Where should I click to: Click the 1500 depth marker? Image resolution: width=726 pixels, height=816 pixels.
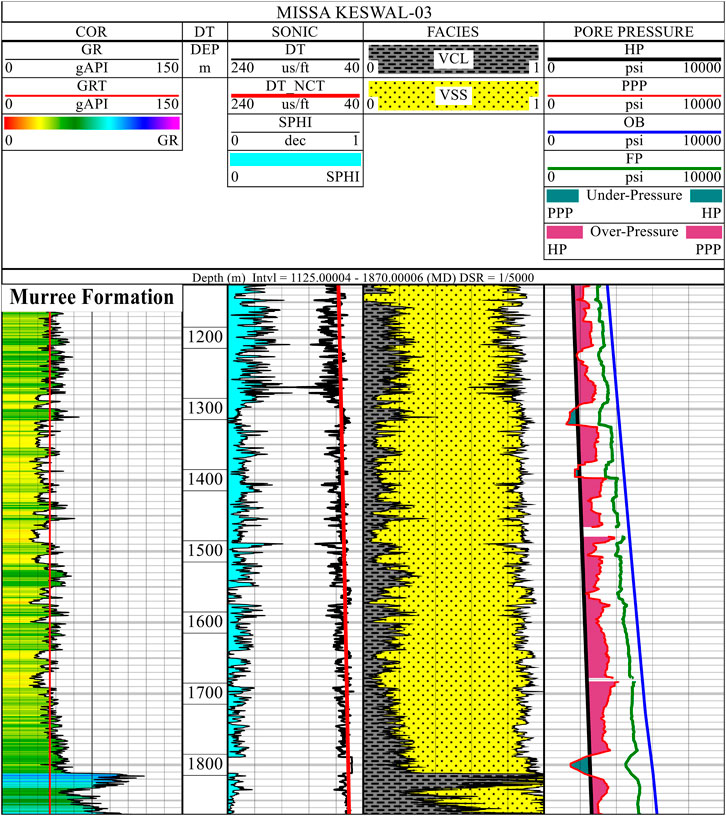(205, 550)
